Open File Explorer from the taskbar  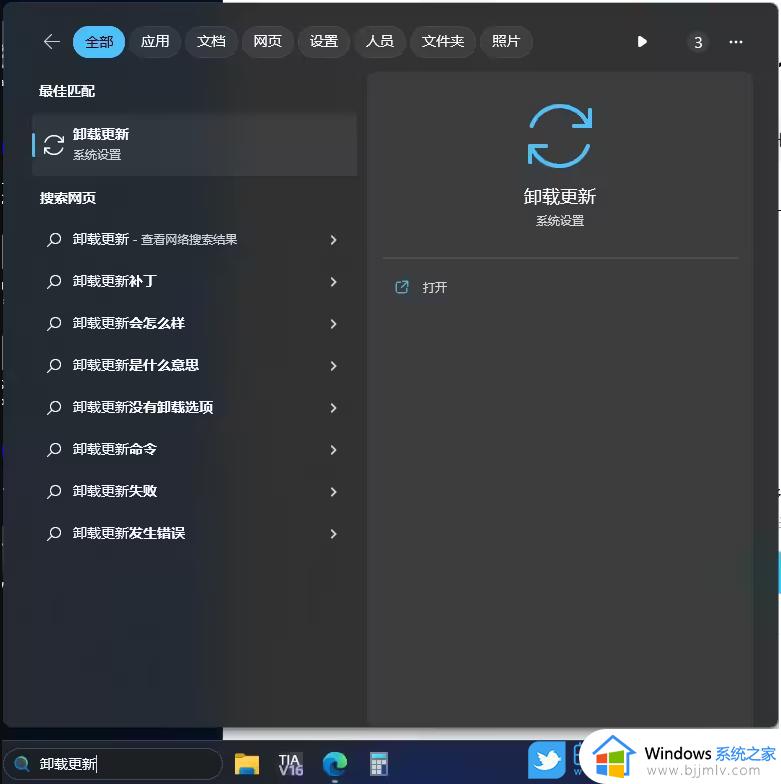point(247,764)
